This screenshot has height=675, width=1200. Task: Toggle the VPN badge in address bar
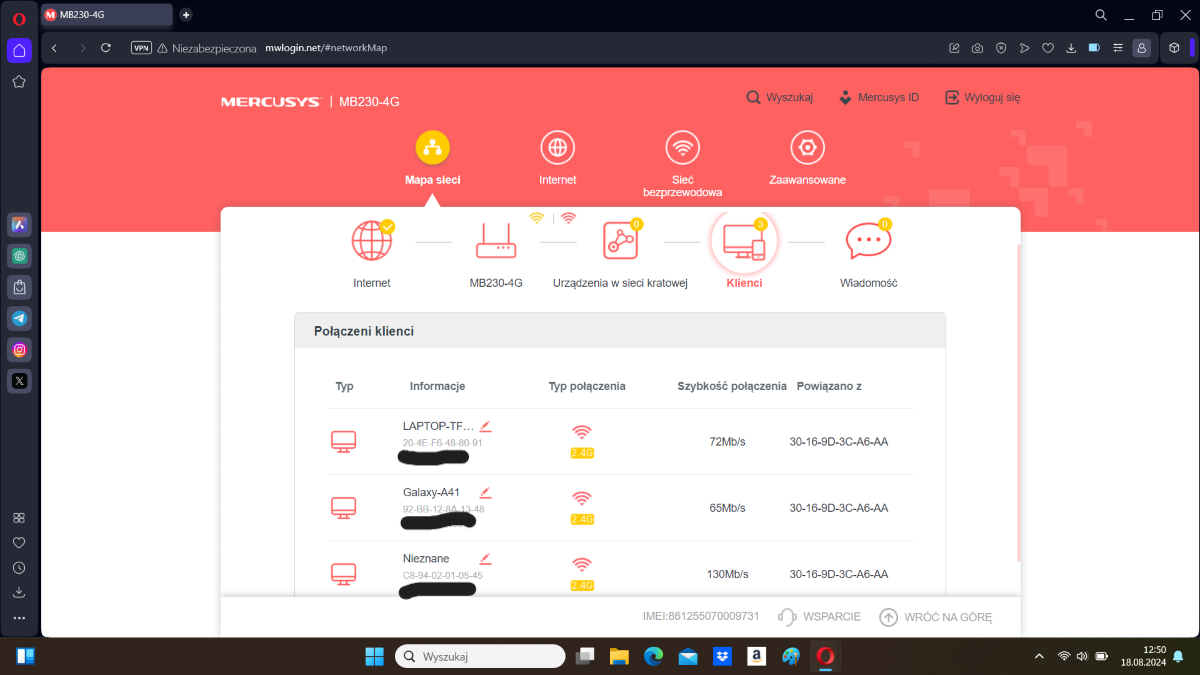[x=142, y=48]
